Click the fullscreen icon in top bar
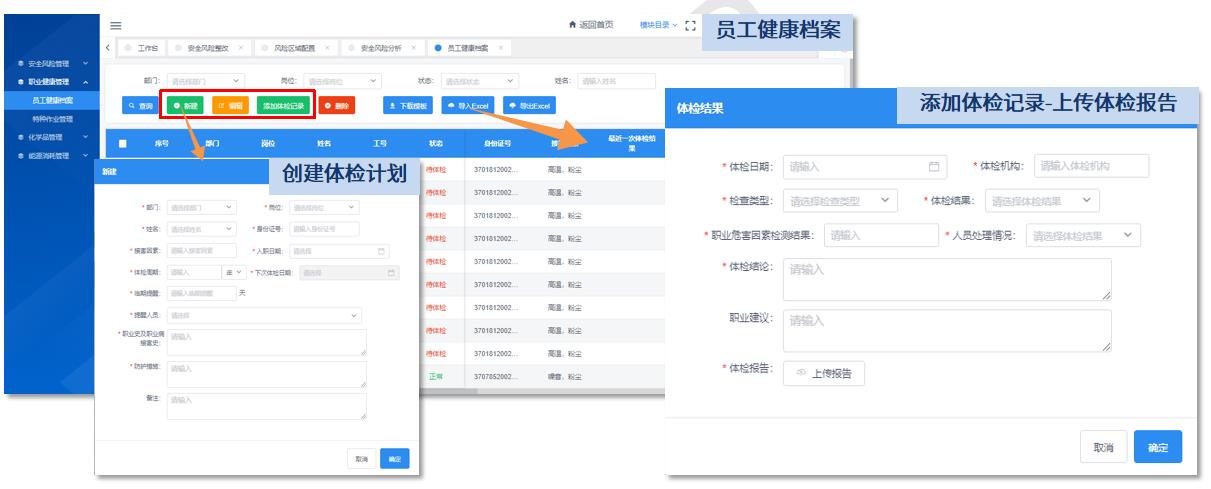This screenshot has height=489, width=1211. tap(689, 25)
